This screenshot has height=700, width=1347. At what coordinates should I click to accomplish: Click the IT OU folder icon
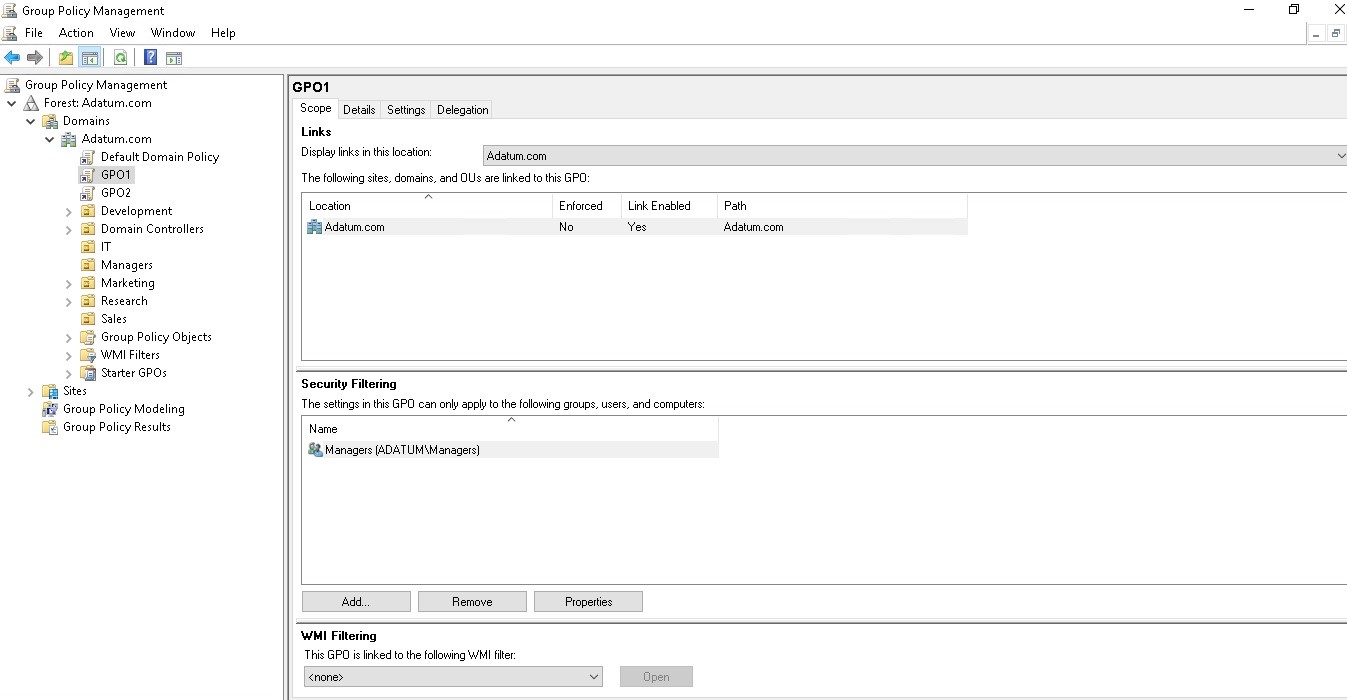pos(88,247)
